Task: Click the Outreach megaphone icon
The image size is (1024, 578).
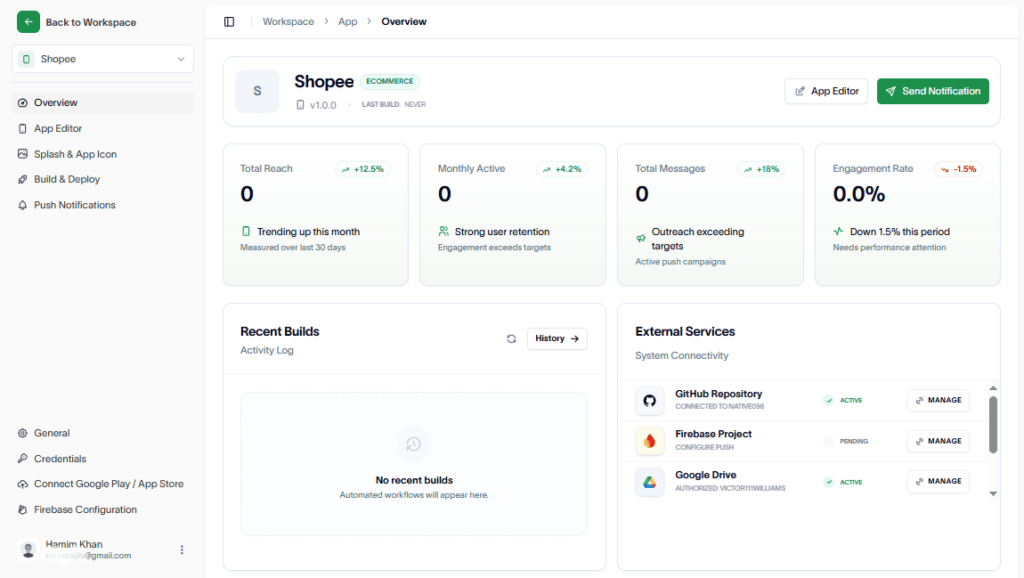Action: [641, 238]
